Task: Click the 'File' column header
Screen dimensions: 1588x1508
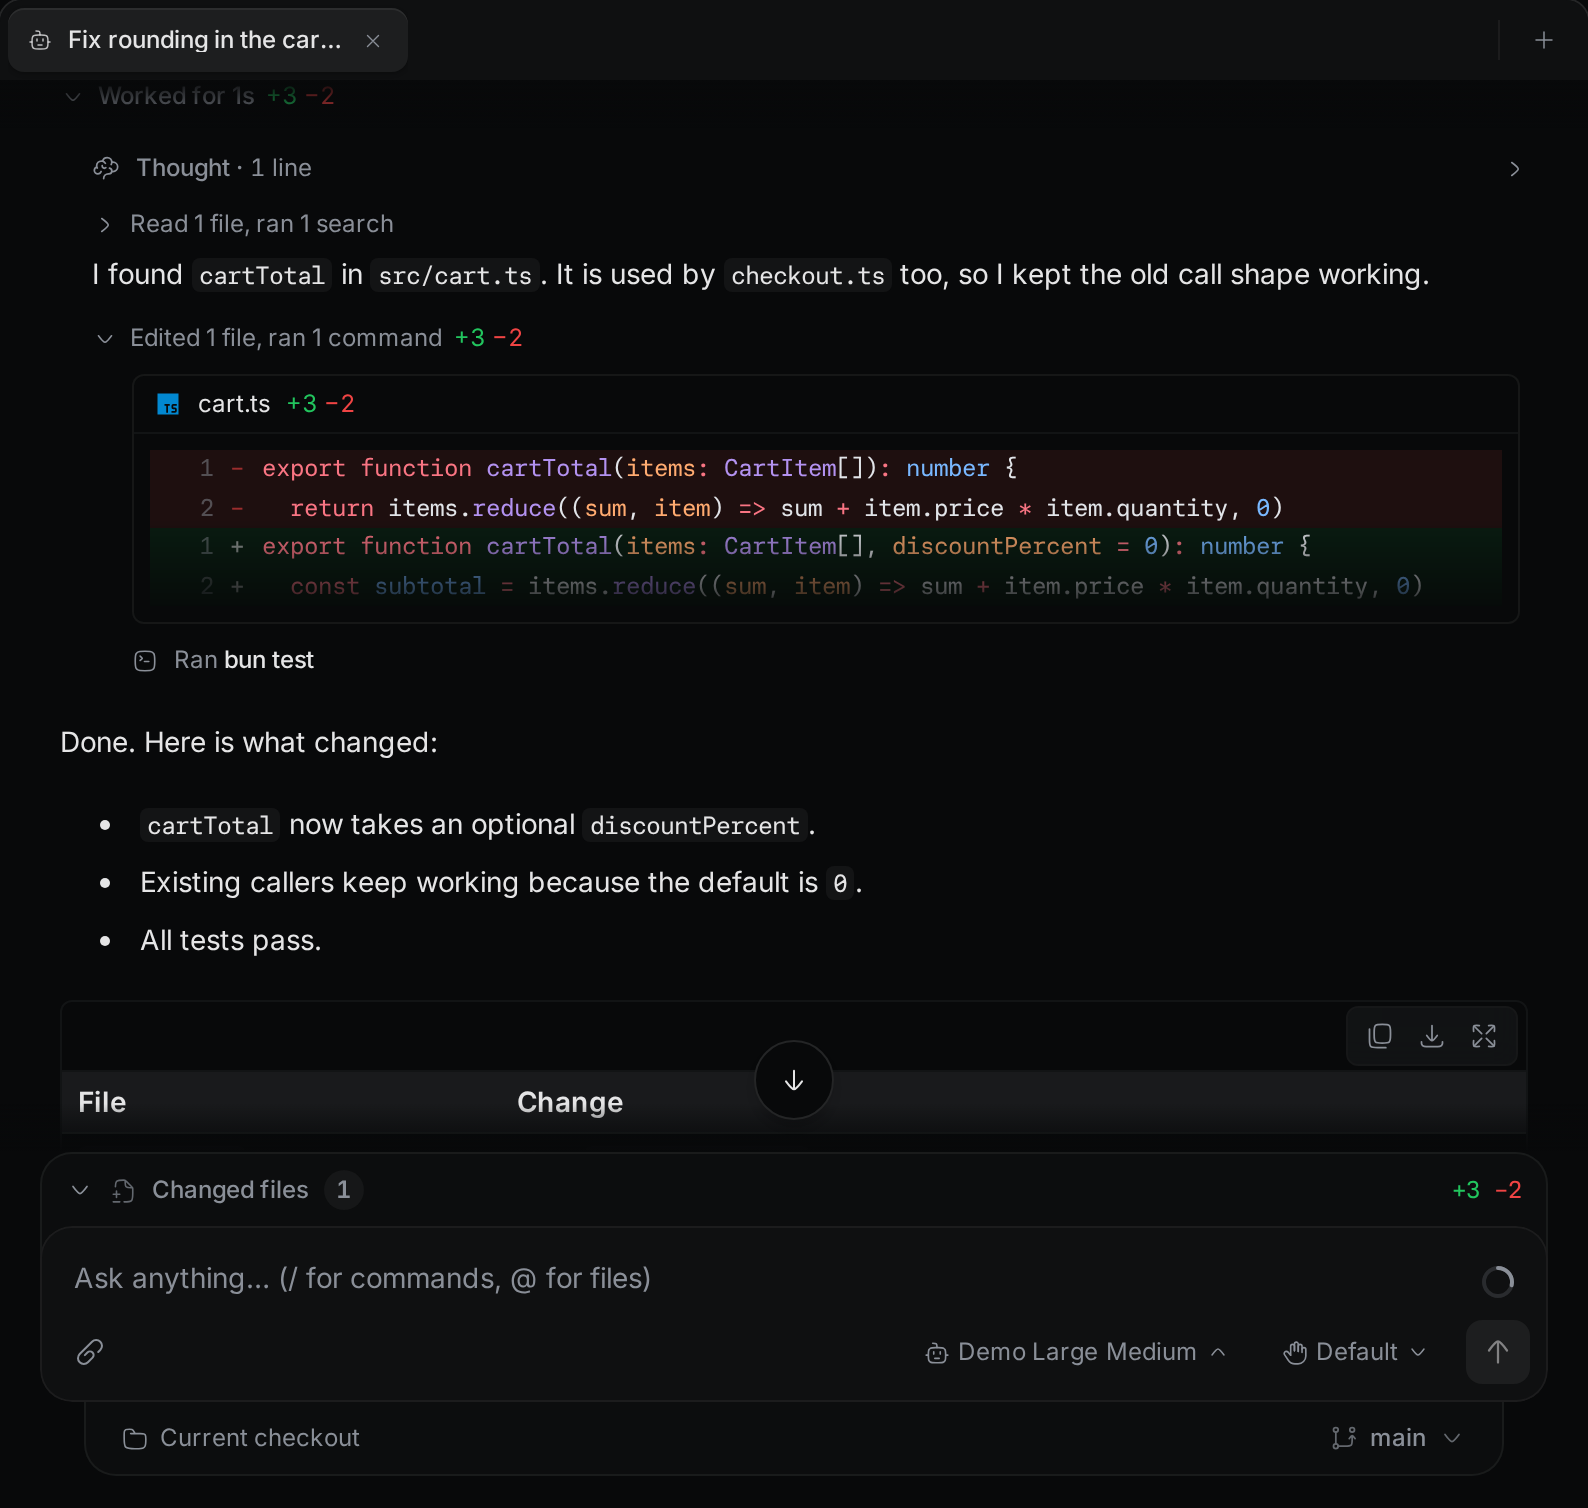Action: pyautogui.click(x=102, y=1102)
